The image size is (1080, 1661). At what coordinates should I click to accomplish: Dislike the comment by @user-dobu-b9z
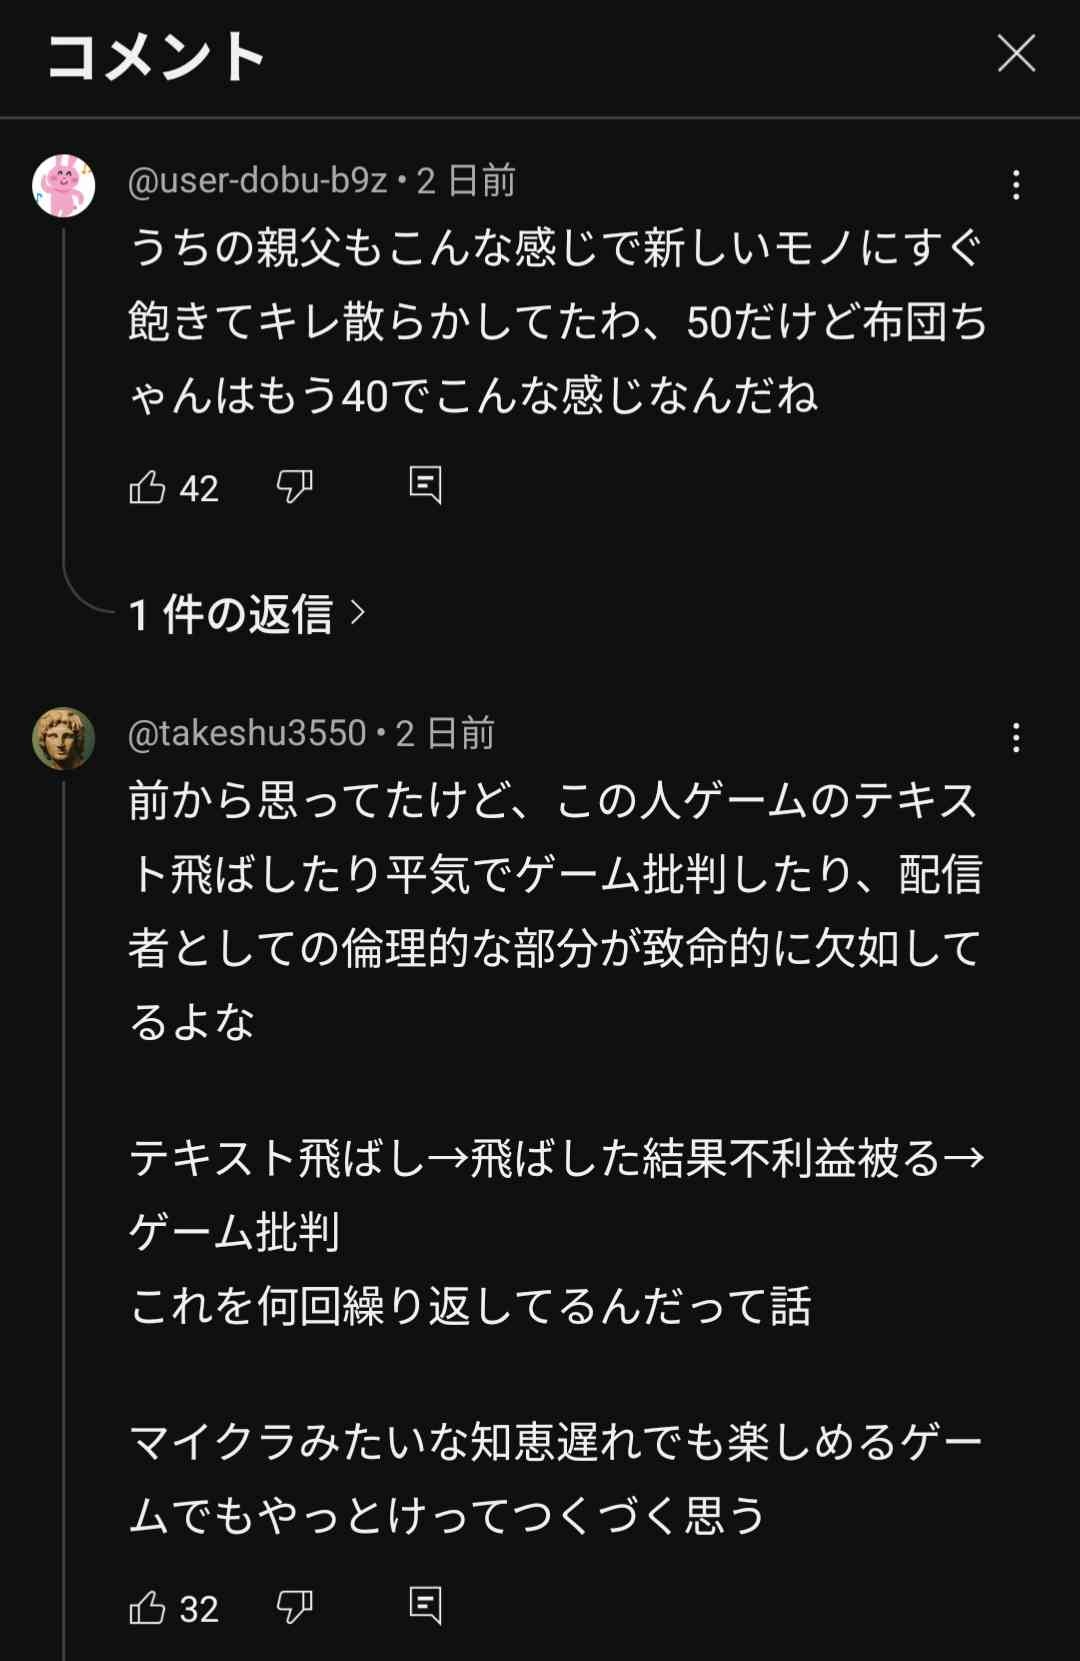pos(294,487)
